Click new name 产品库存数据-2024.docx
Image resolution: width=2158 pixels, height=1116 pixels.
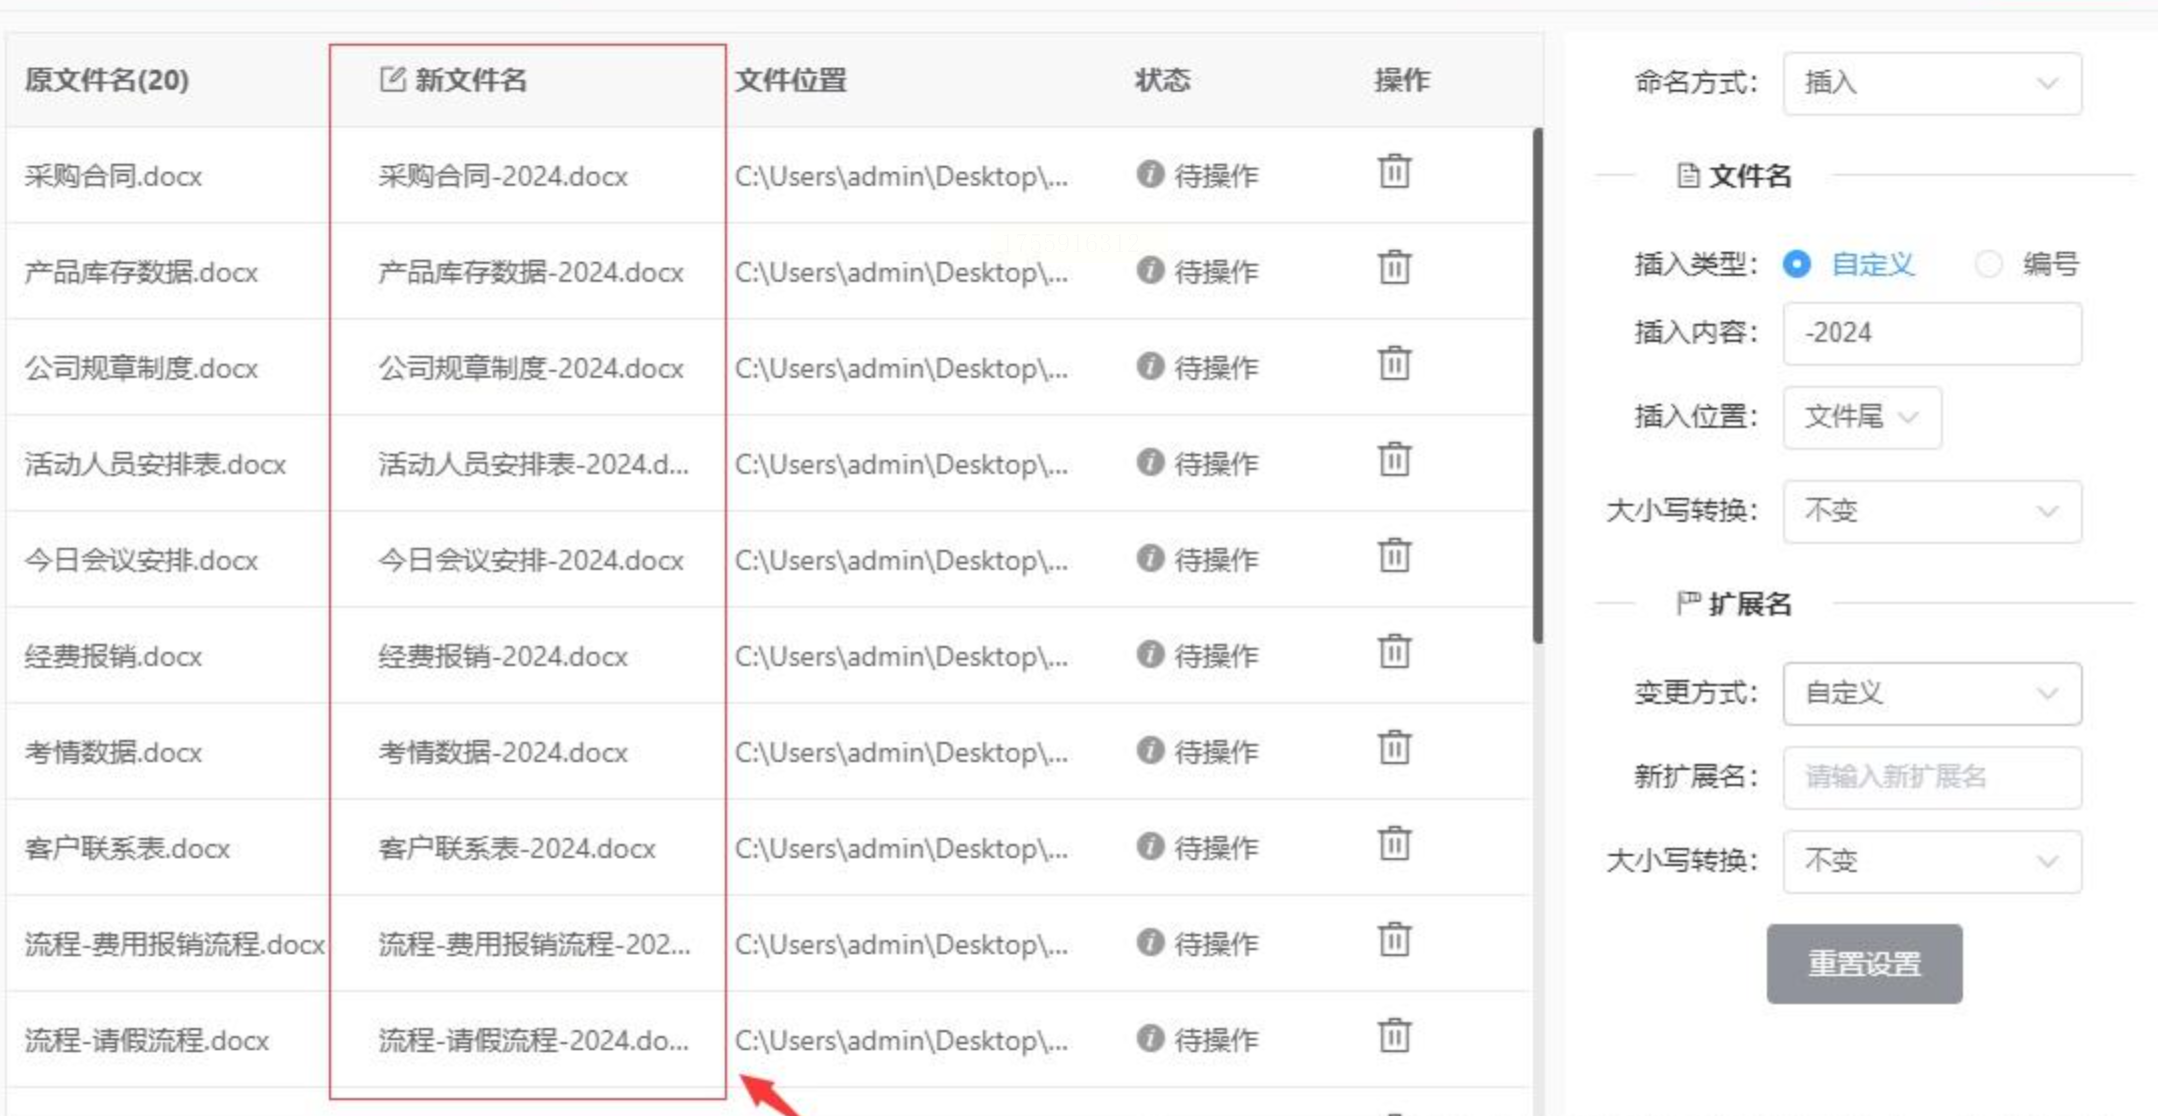pyautogui.click(x=531, y=272)
